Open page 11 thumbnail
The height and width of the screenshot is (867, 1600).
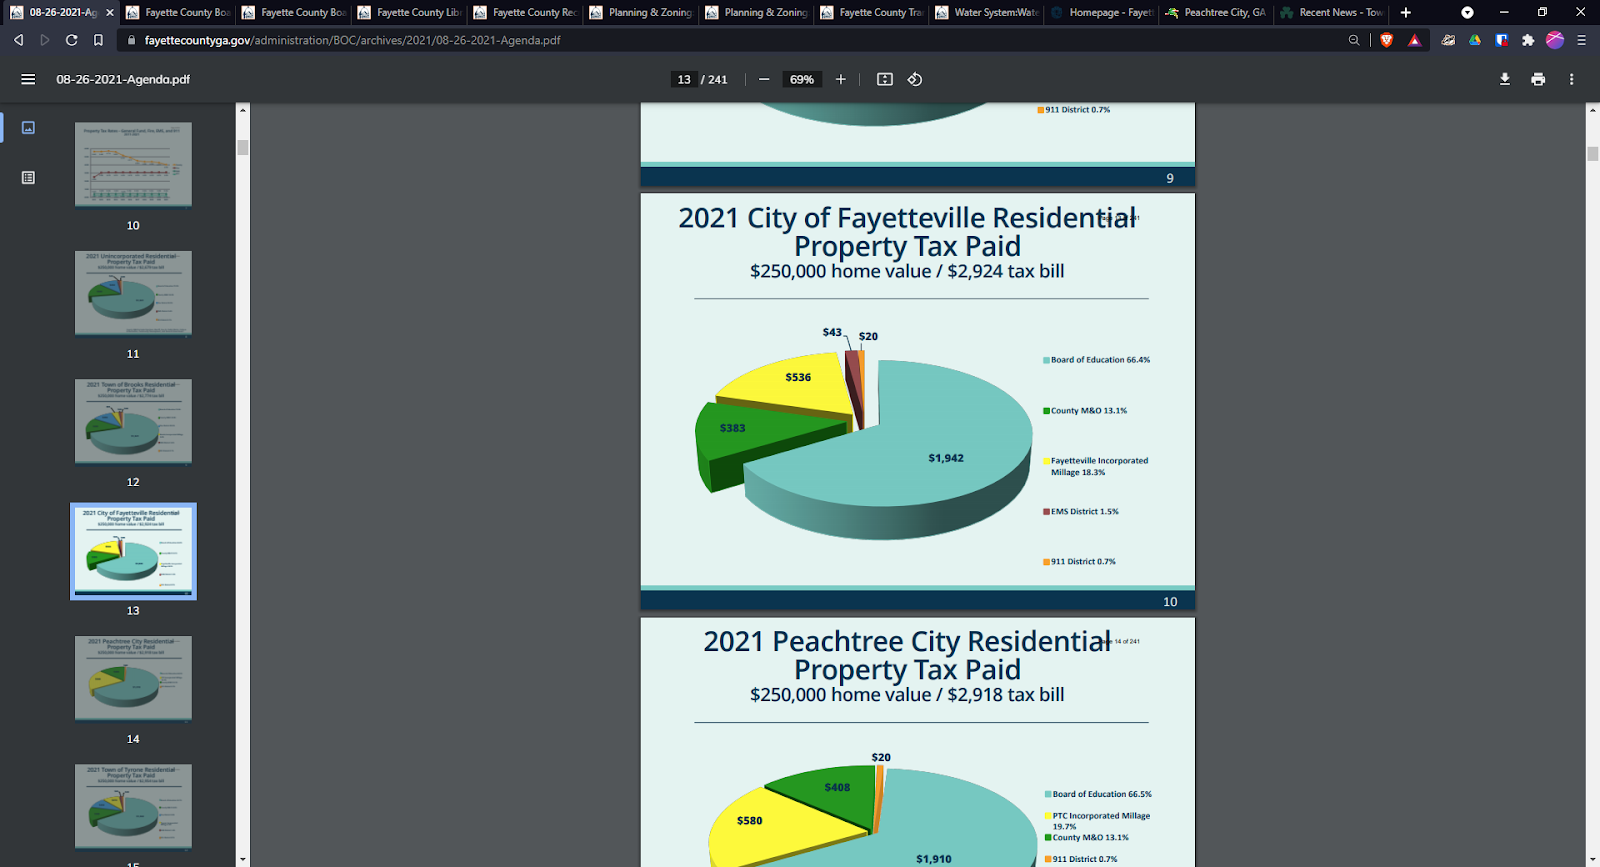133,293
